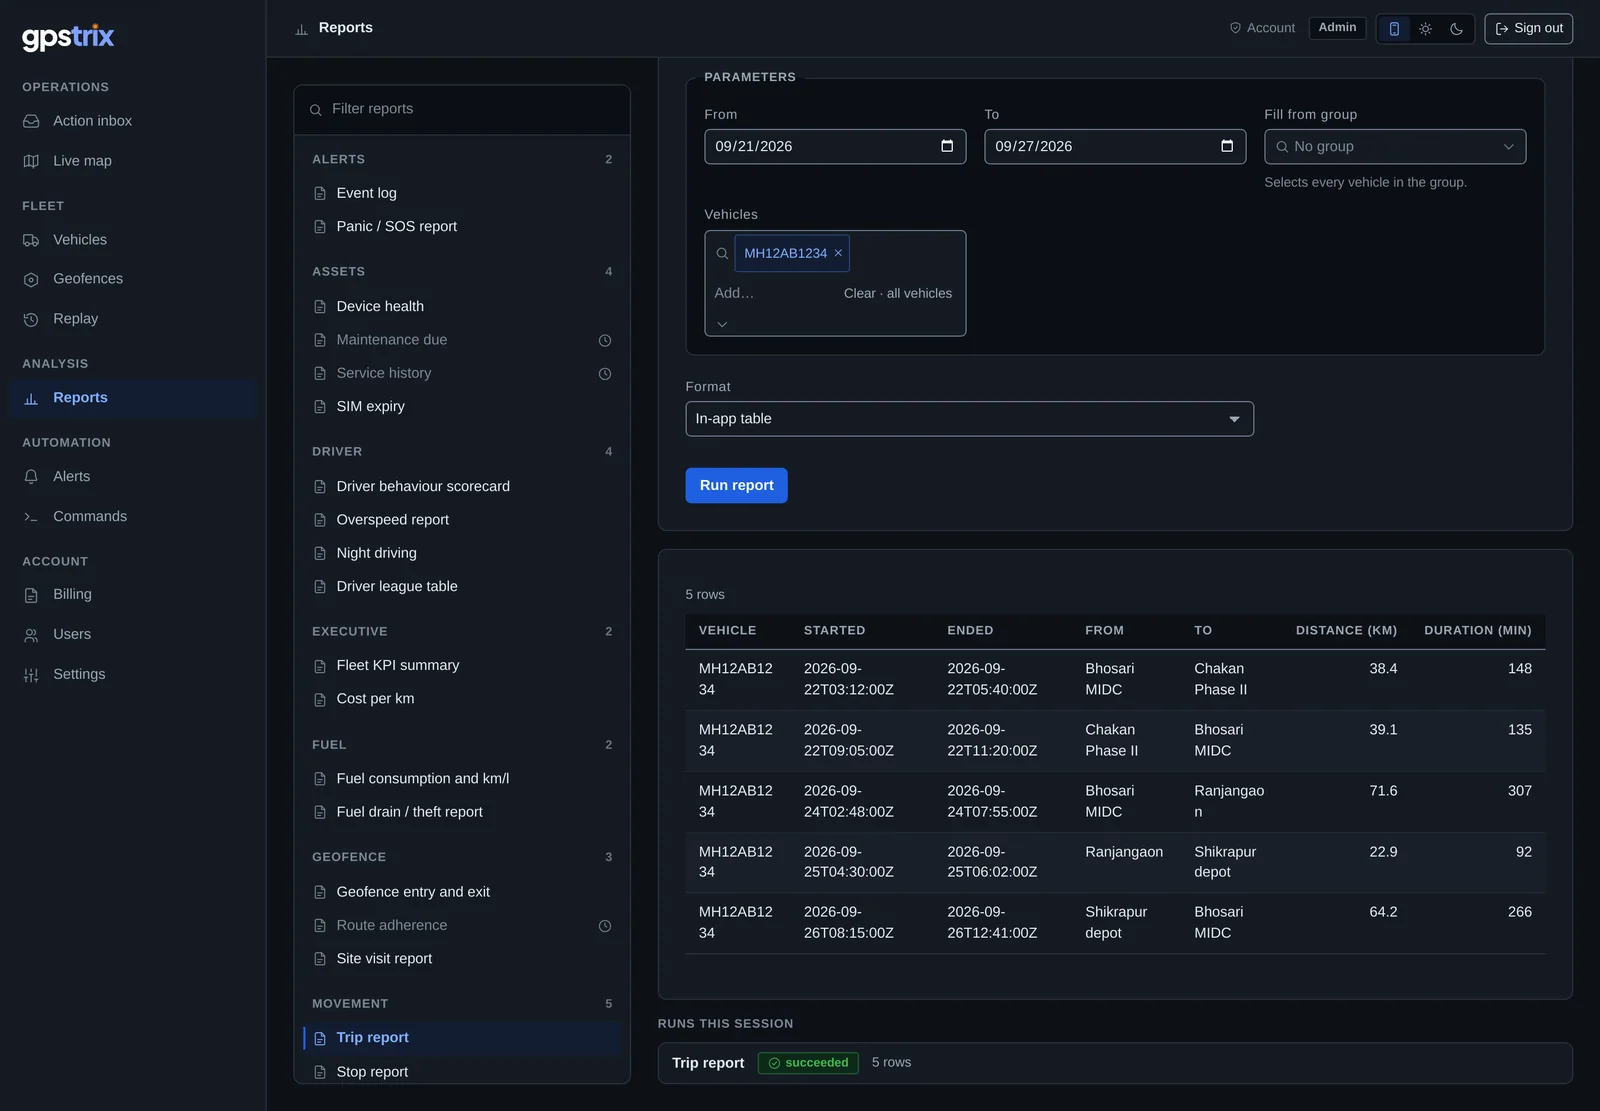Viewport: 1600px width, 1111px height.
Task: Open calendar picker on From date
Action: [947, 146]
